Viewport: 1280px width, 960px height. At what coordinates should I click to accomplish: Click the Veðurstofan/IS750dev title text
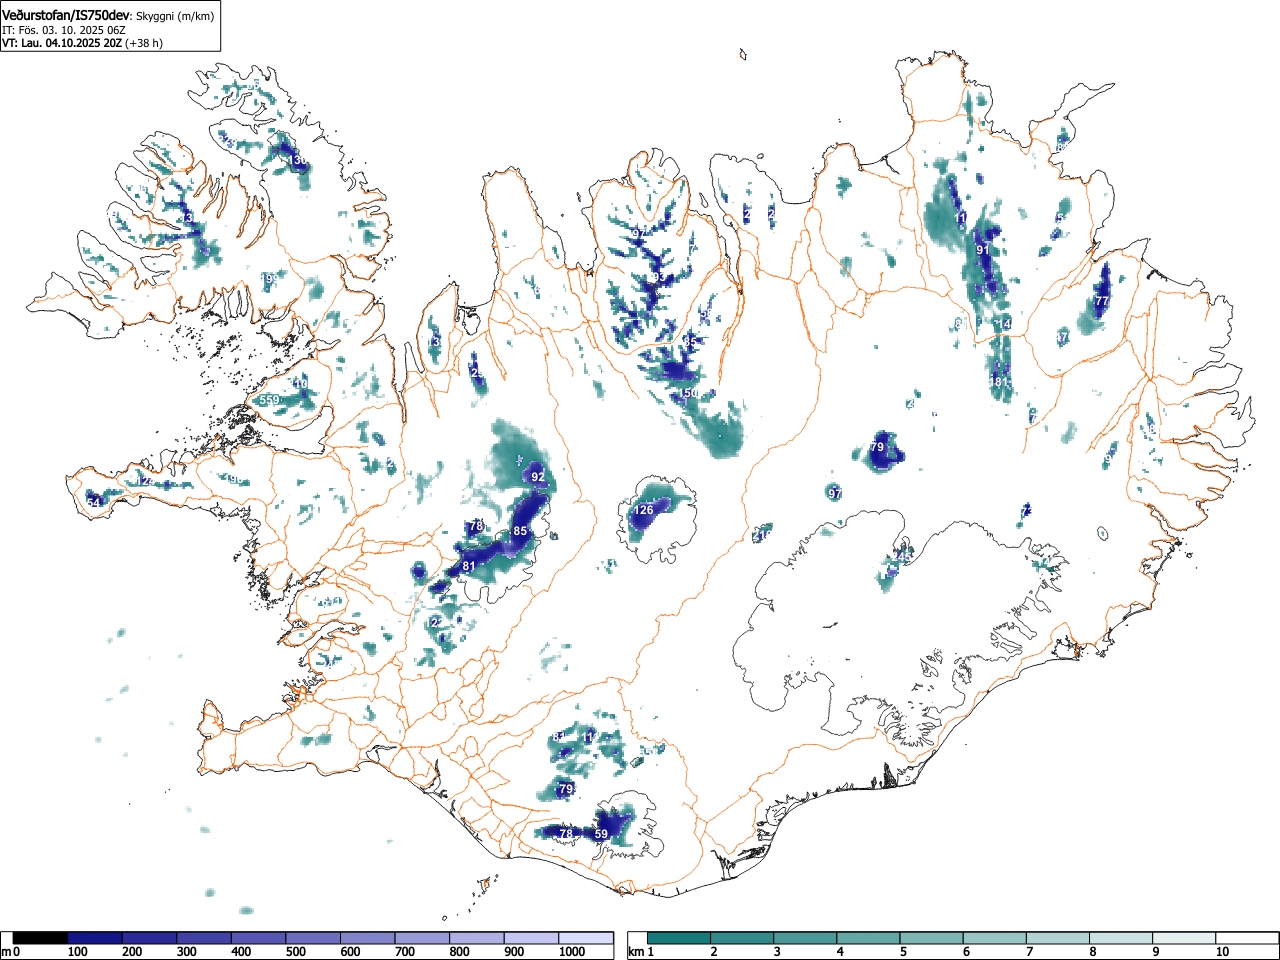[x=66, y=15]
